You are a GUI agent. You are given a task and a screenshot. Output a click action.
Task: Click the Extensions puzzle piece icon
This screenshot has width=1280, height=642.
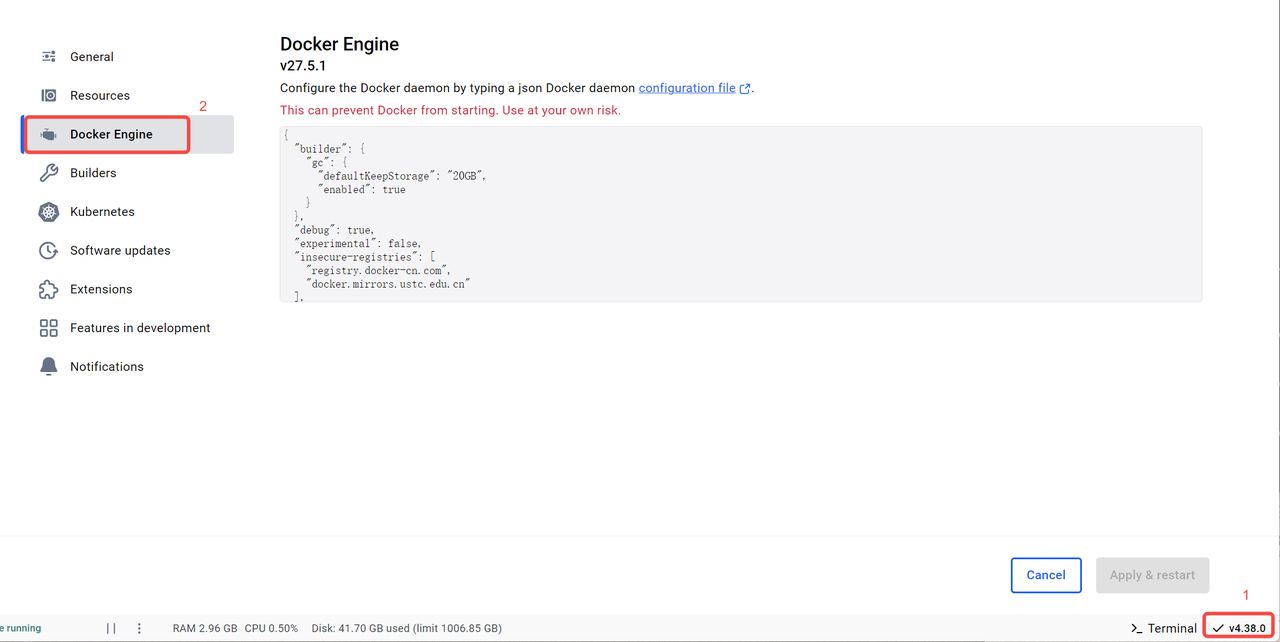48,289
